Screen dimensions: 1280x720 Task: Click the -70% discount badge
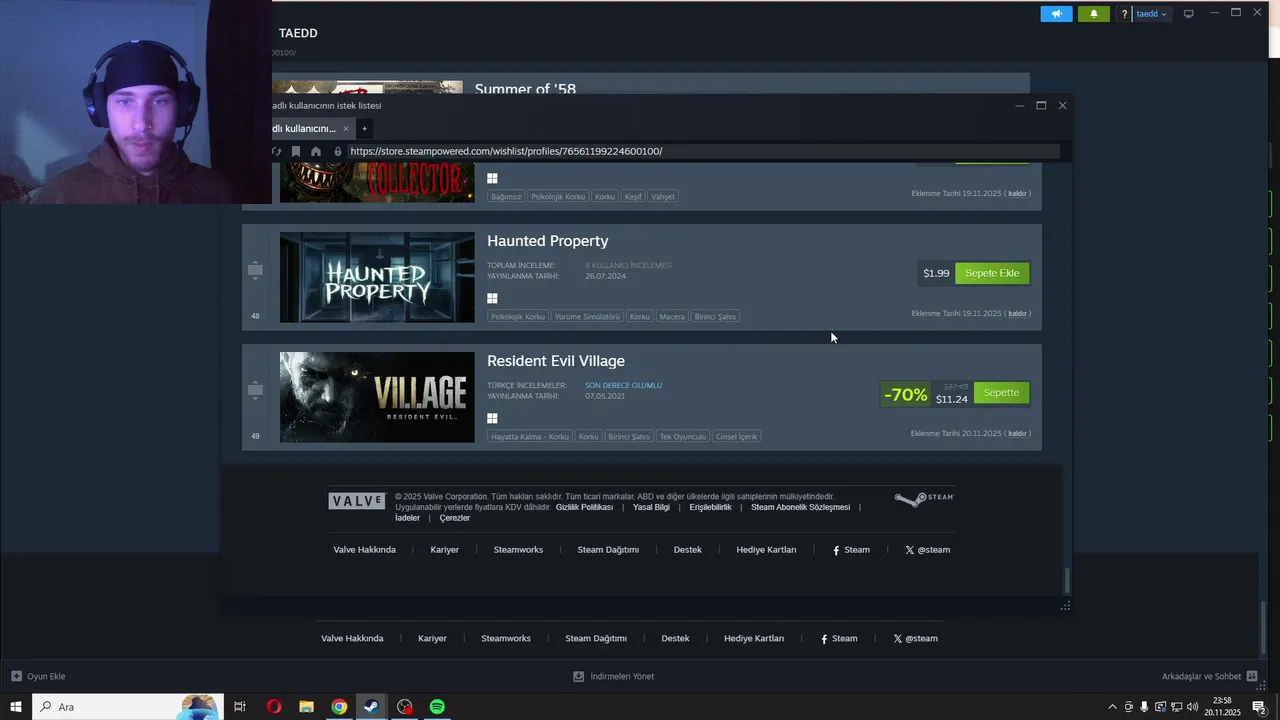(905, 394)
